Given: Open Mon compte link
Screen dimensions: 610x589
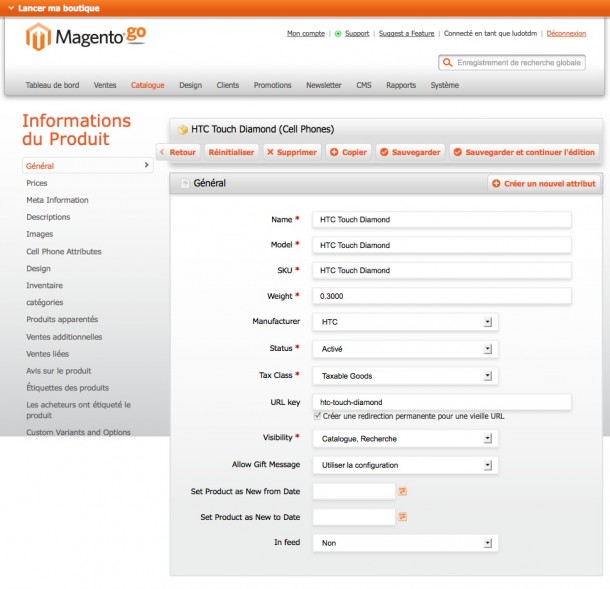Looking at the screenshot, I should click(x=306, y=33).
